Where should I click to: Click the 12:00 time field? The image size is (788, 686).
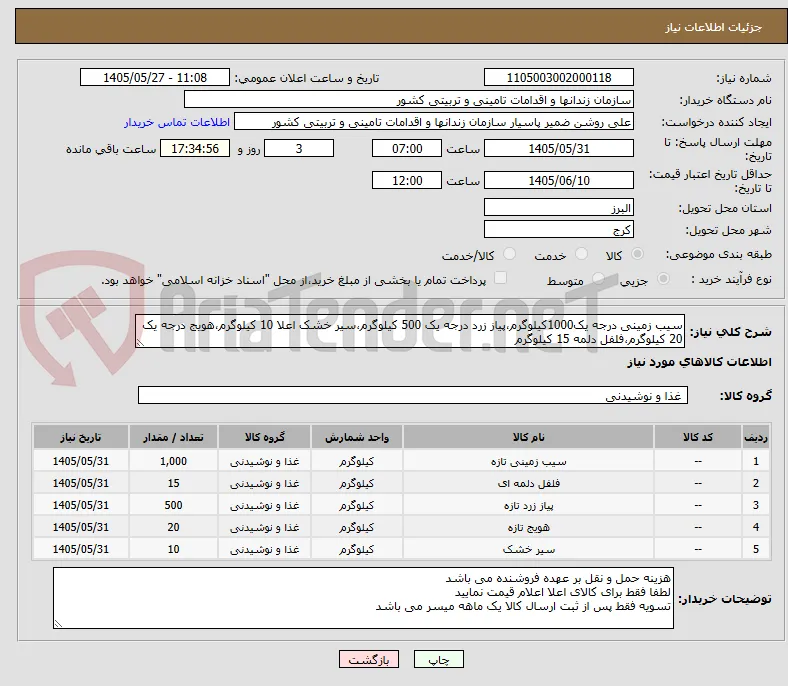point(407,180)
